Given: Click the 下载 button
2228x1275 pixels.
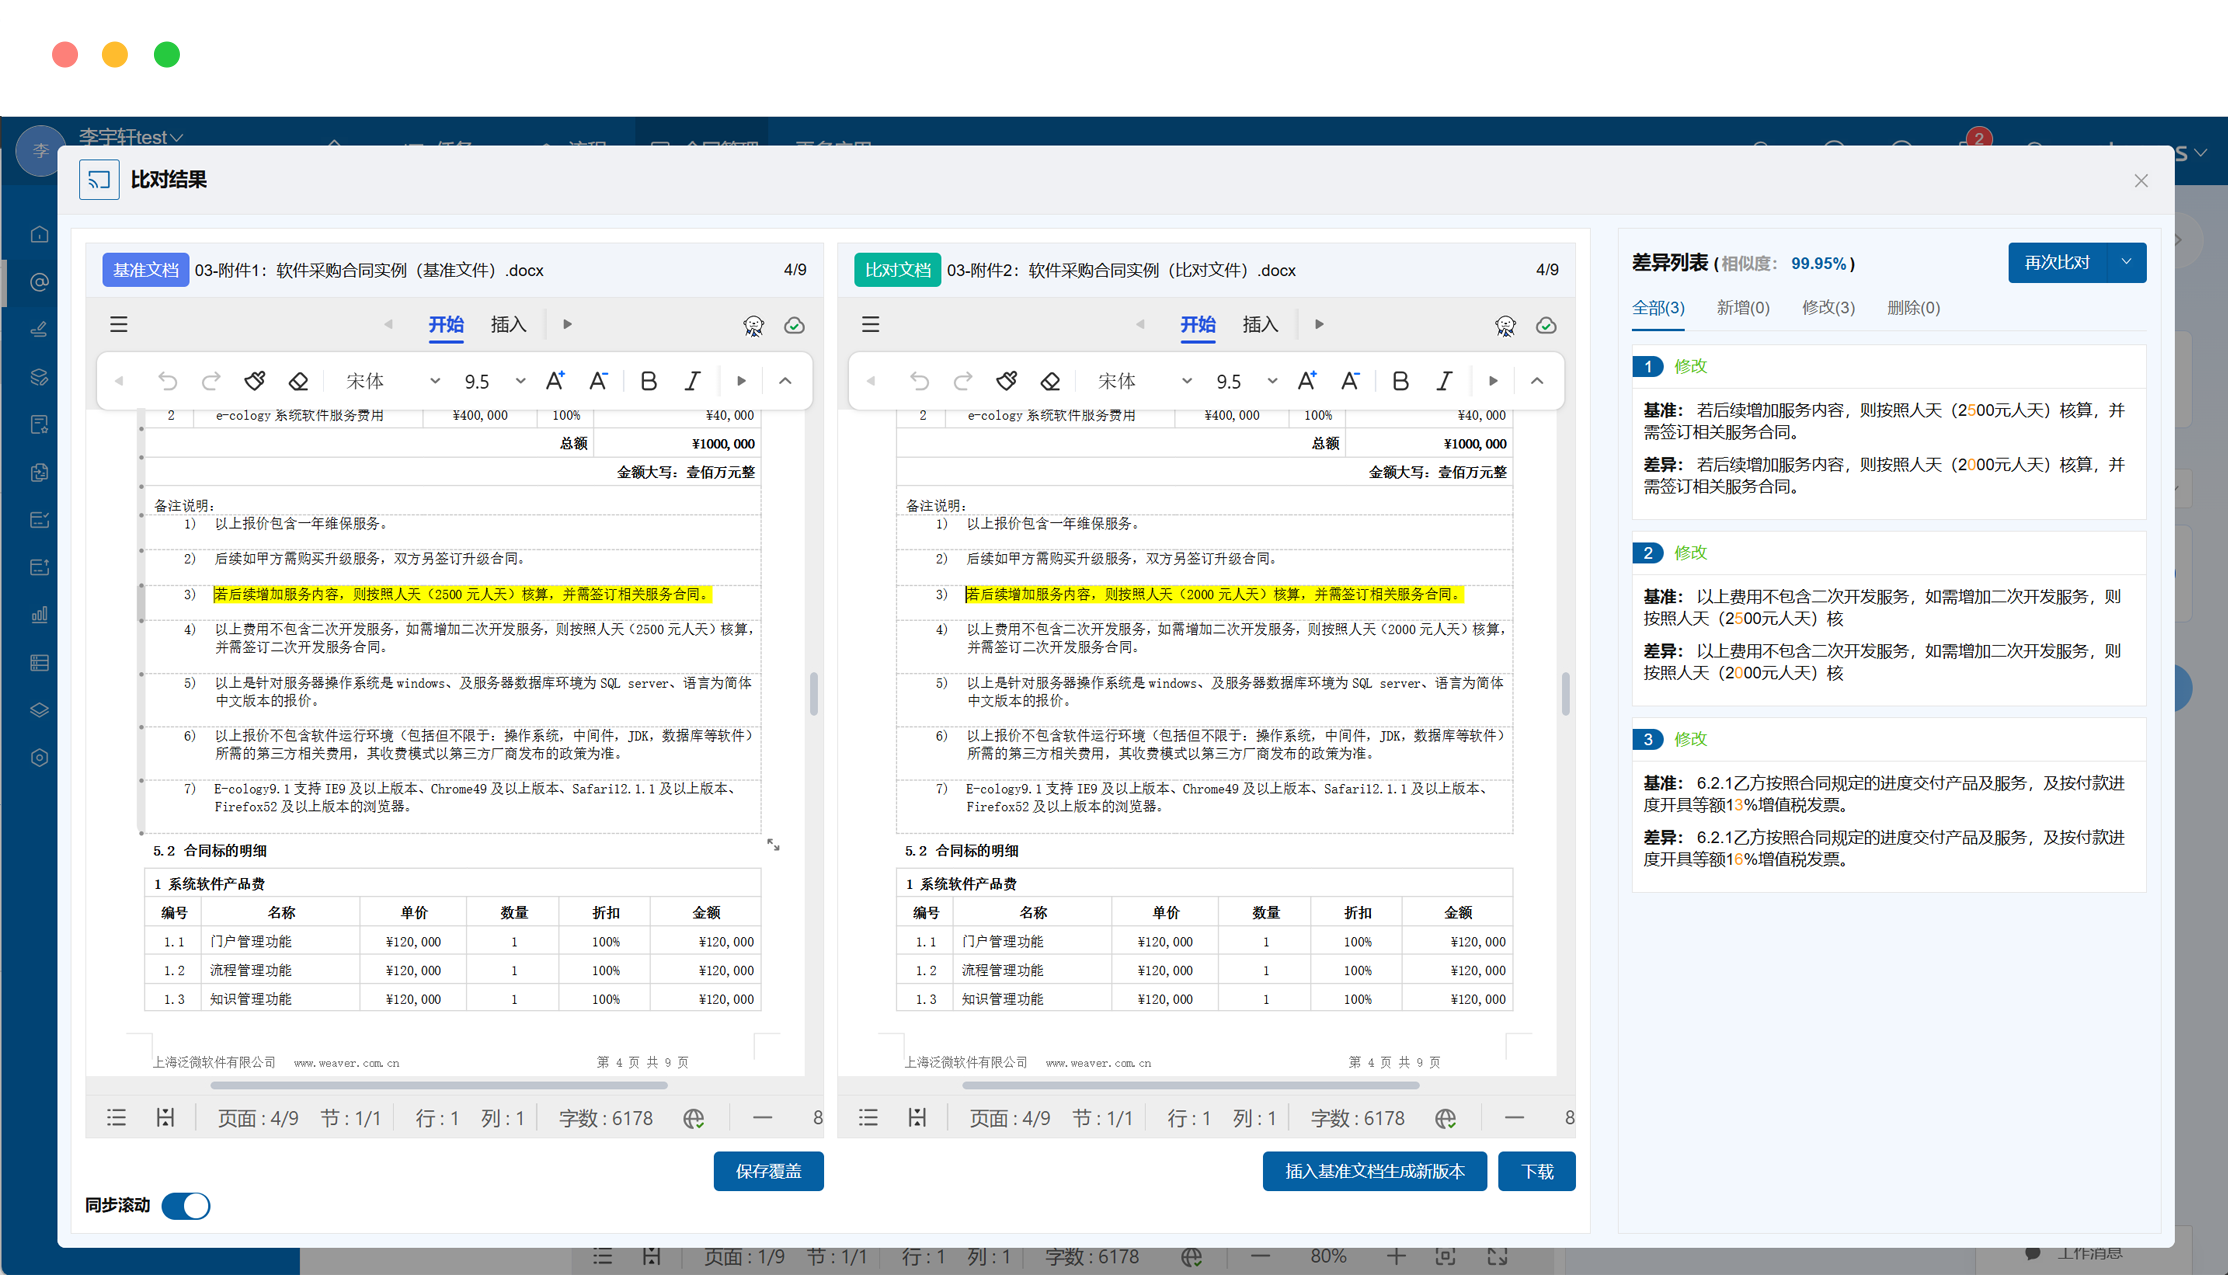Looking at the screenshot, I should point(1537,1171).
